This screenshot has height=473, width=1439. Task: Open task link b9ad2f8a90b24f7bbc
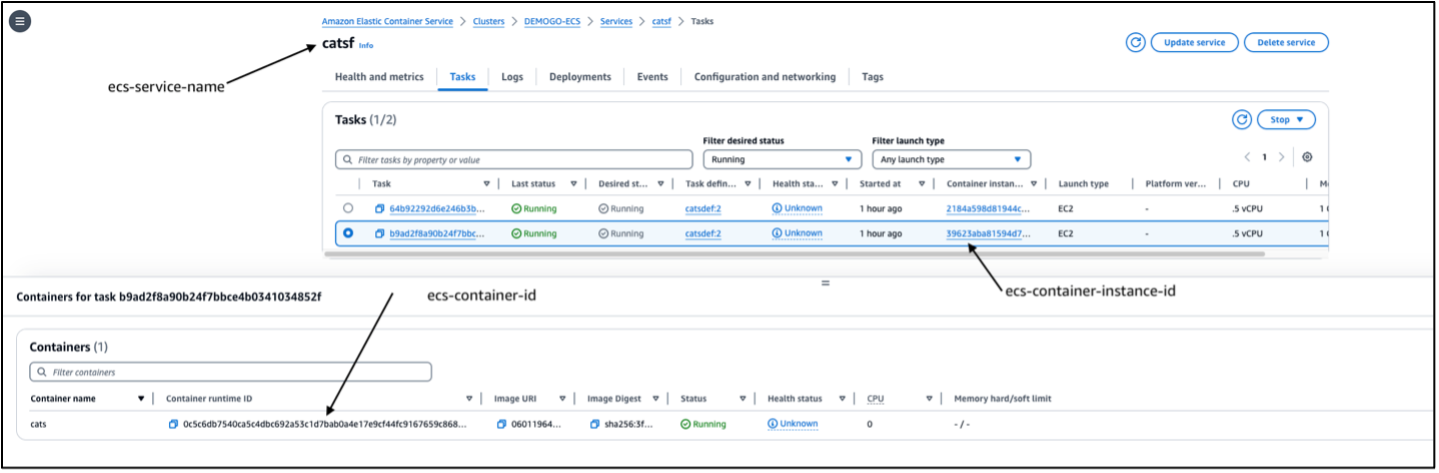437,233
